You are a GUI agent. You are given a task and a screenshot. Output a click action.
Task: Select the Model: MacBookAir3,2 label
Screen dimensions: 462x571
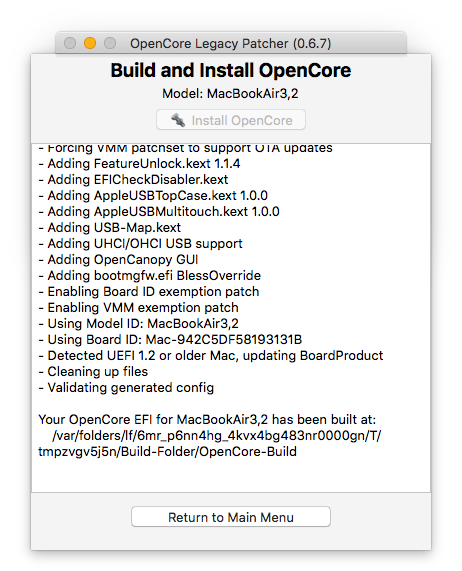[x=230, y=94]
